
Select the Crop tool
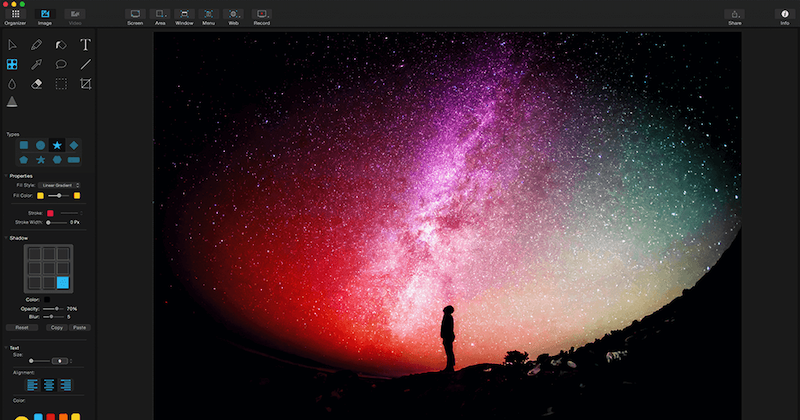coord(85,84)
